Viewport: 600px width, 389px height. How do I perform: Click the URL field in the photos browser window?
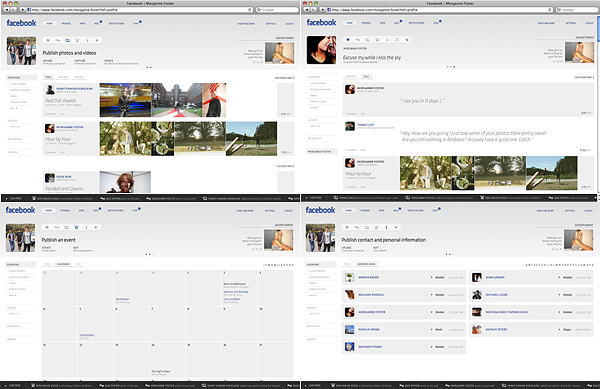[139, 10]
